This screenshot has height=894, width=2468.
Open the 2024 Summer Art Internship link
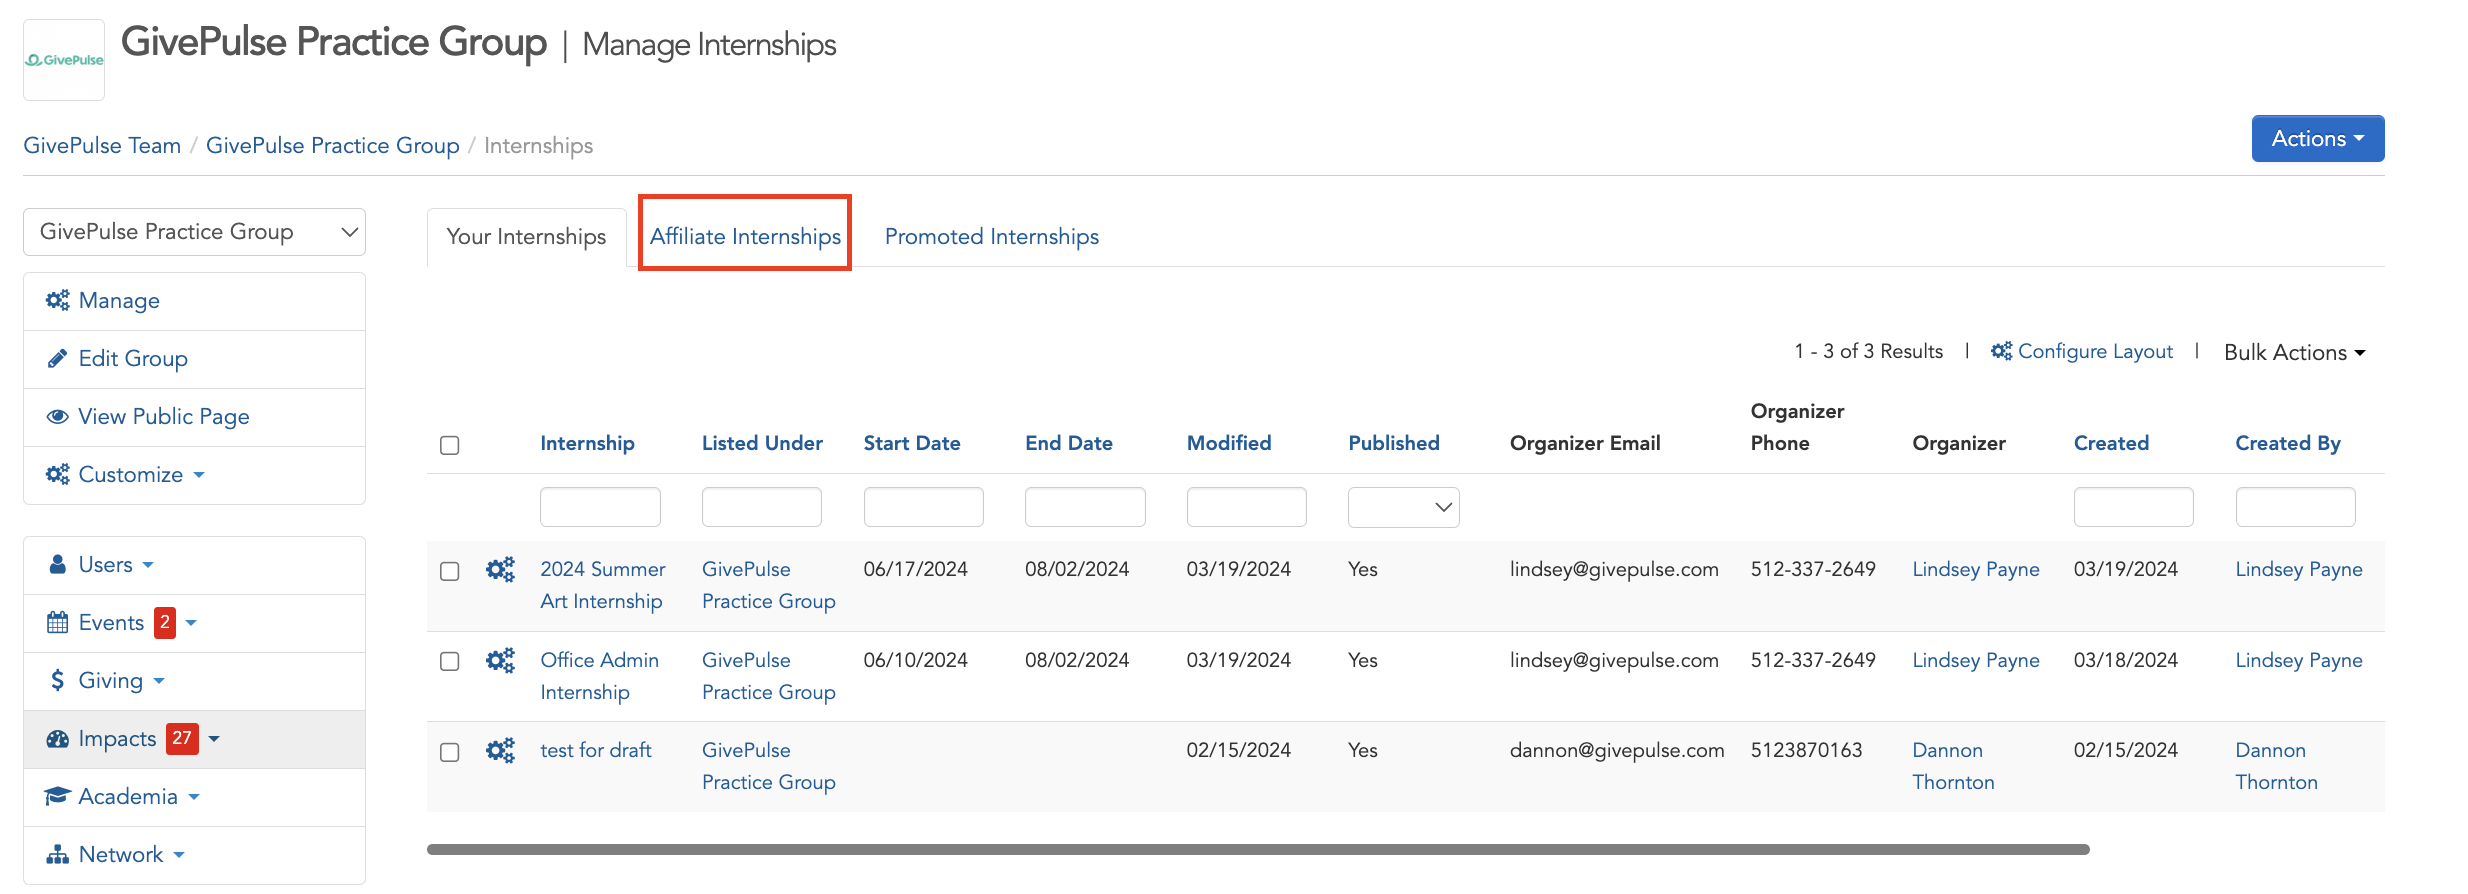pyautogui.click(x=603, y=585)
